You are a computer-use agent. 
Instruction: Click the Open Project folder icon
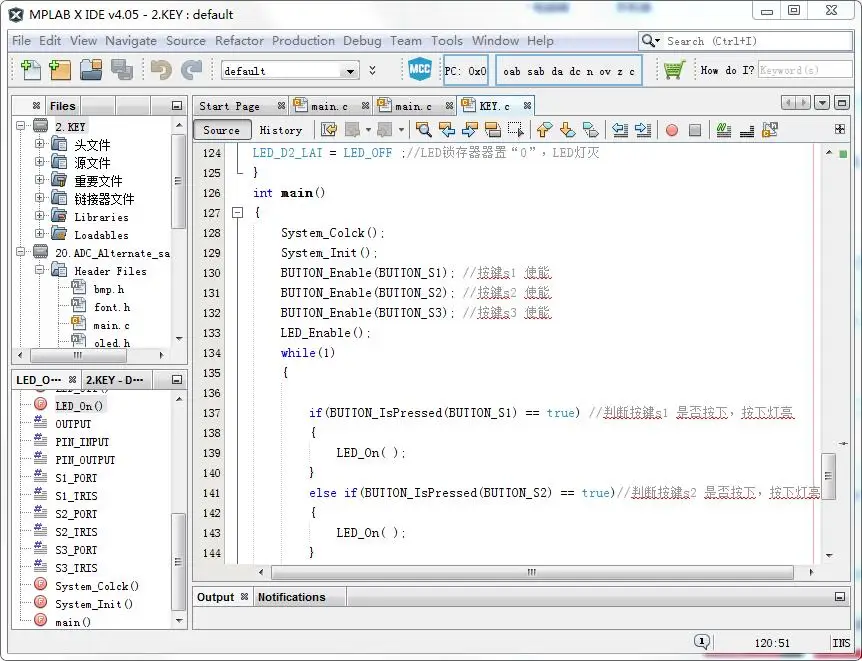coord(91,70)
